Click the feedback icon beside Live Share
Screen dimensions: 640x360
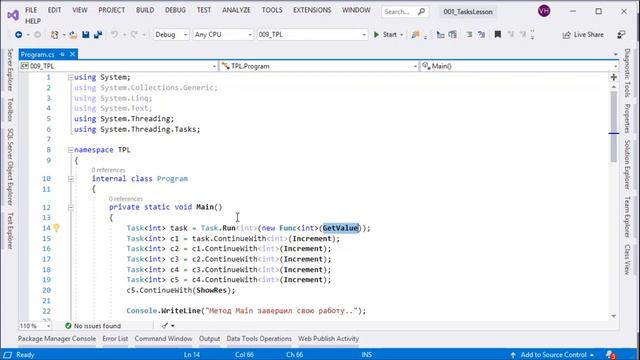coord(621,35)
